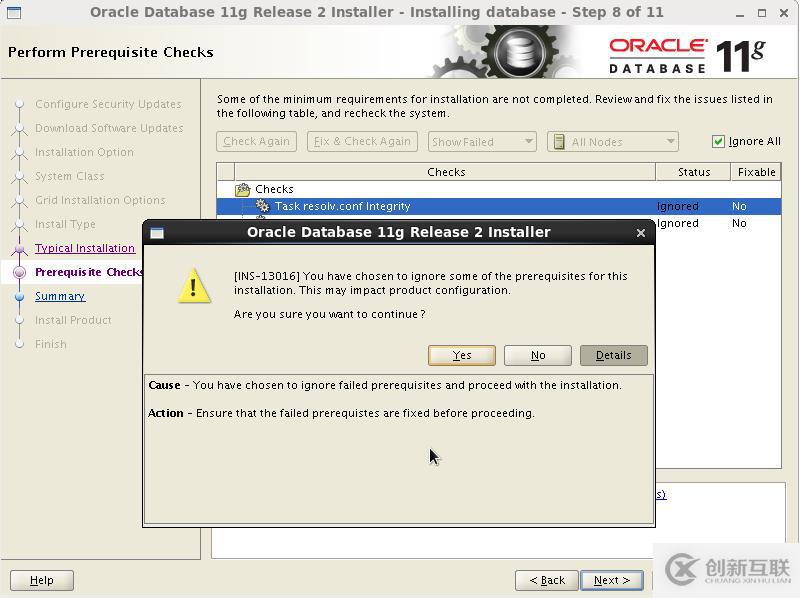This screenshot has height=598, width=800.
Task: Click the Install Type step
Action: click(x=65, y=224)
